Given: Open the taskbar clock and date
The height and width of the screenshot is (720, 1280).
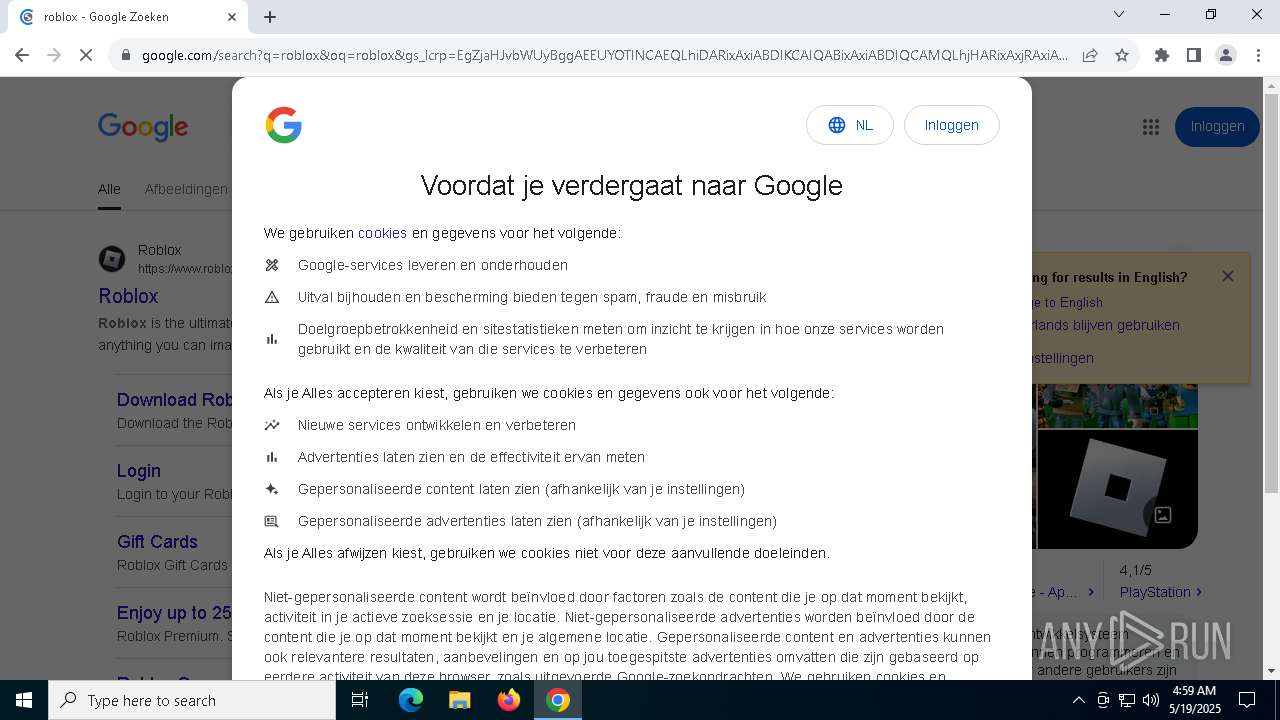Looking at the screenshot, I should point(1193,700).
